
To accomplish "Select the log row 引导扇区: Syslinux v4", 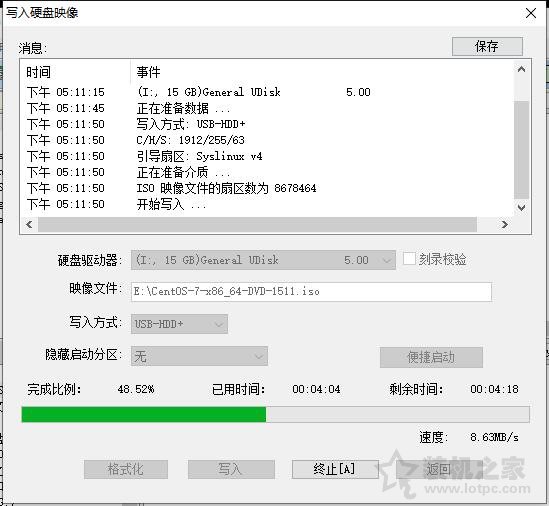I will tap(266, 156).
